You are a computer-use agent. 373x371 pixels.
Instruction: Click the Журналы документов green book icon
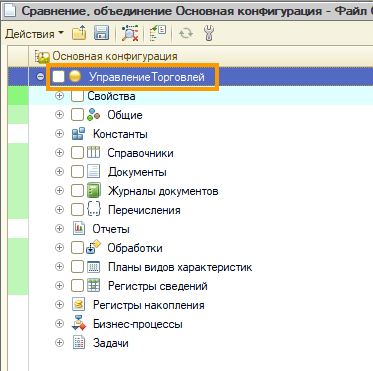tap(94, 191)
